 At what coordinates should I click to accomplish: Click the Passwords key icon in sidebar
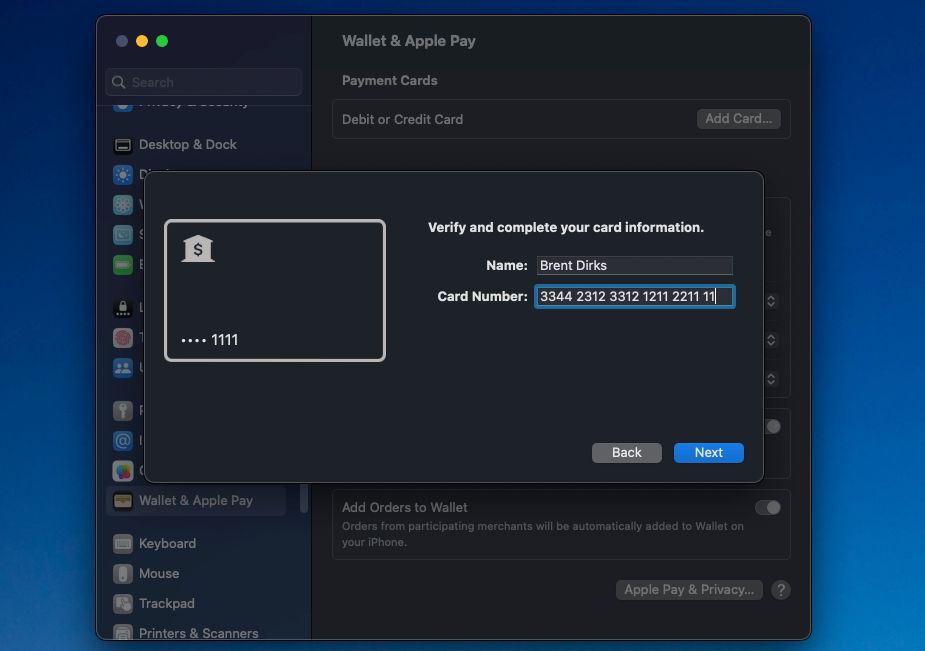pyautogui.click(x=123, y=411)
